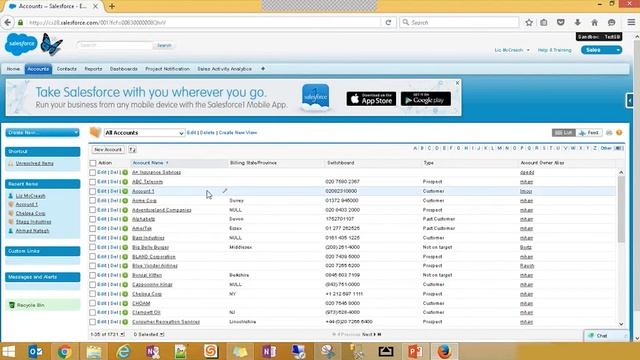Open a new browser tab with plus

coord(112,6)
